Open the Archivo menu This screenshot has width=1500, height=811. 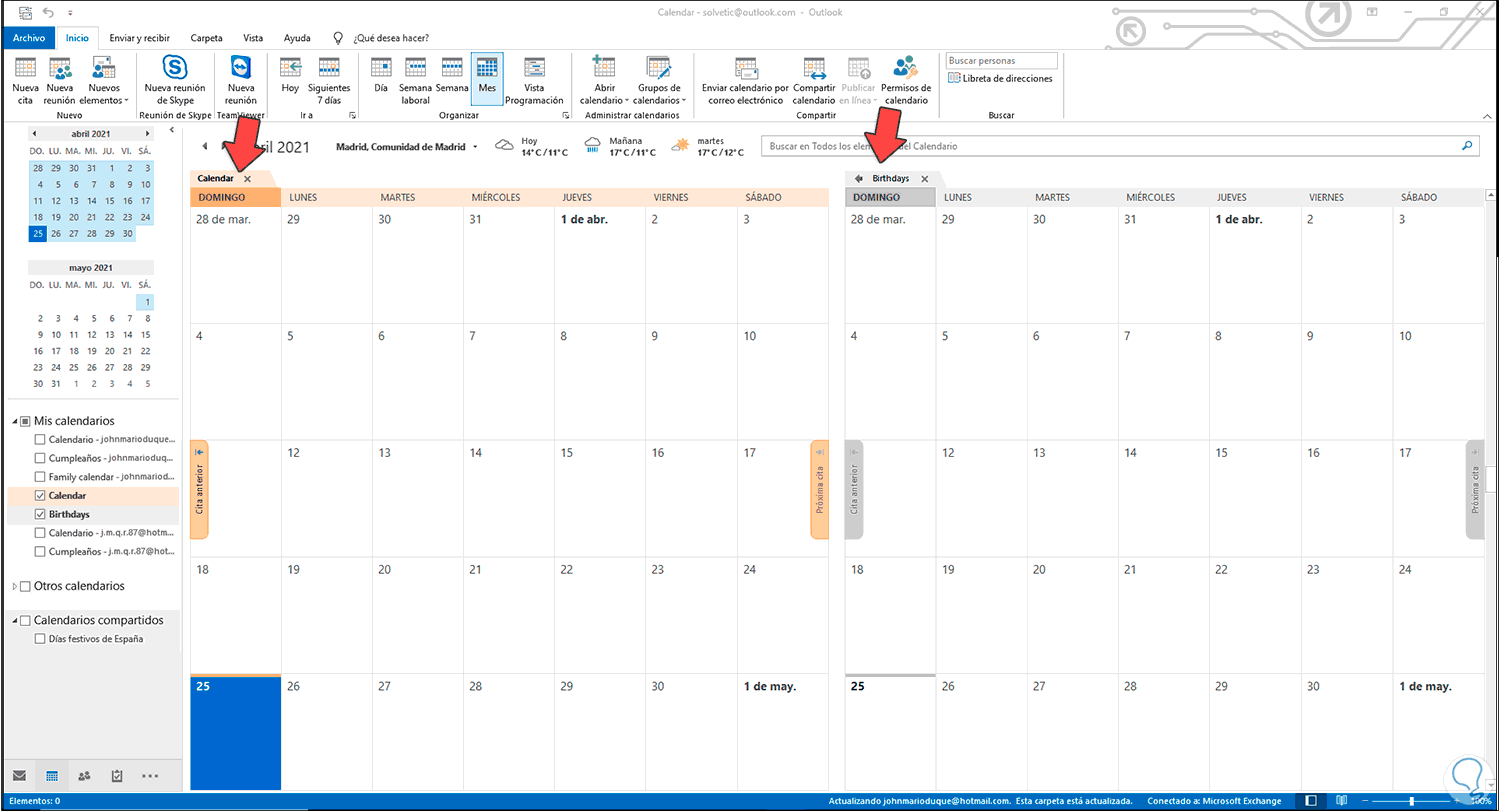(x=29, y=38)
